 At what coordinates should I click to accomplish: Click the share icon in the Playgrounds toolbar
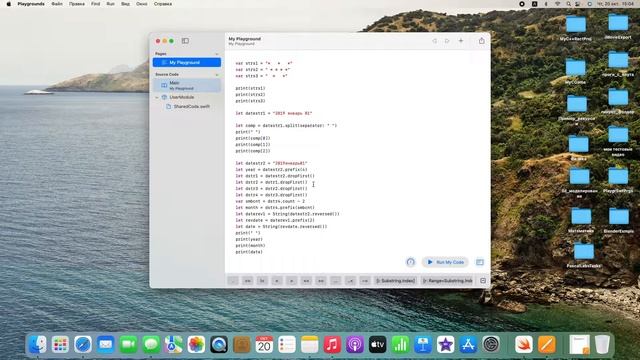482,41
